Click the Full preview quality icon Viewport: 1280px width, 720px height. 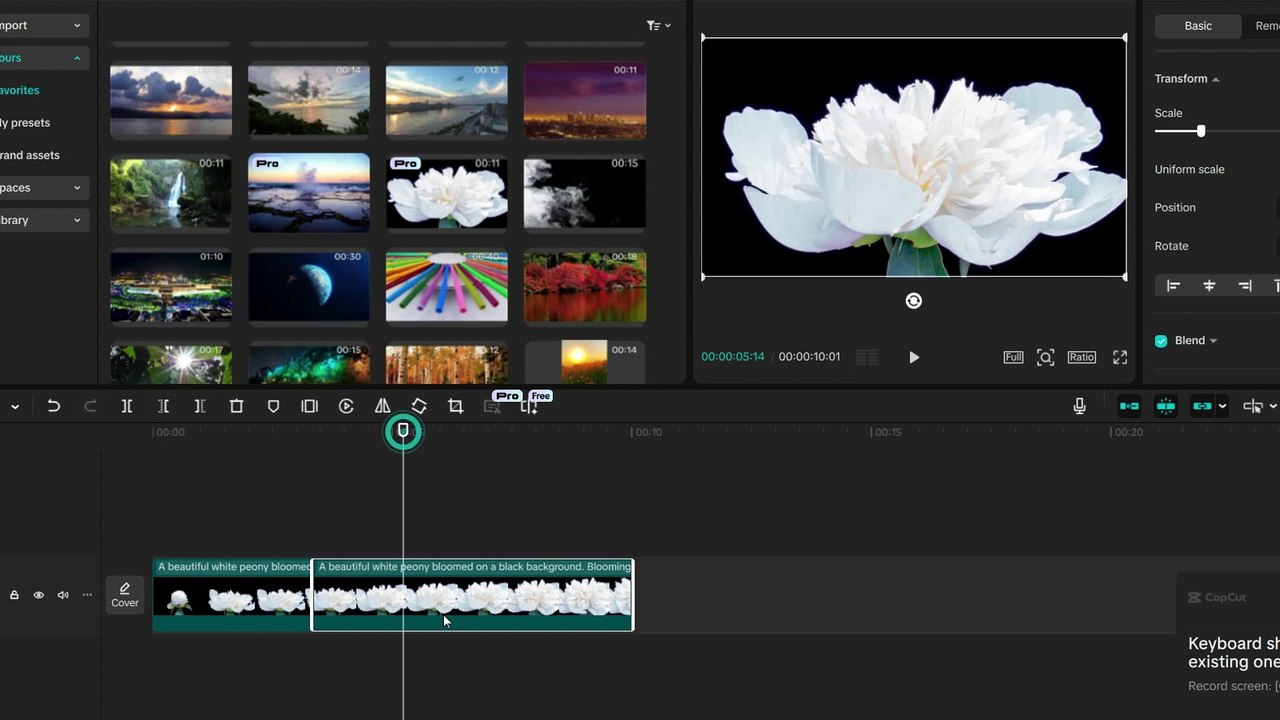click(x=1013, y=357)
